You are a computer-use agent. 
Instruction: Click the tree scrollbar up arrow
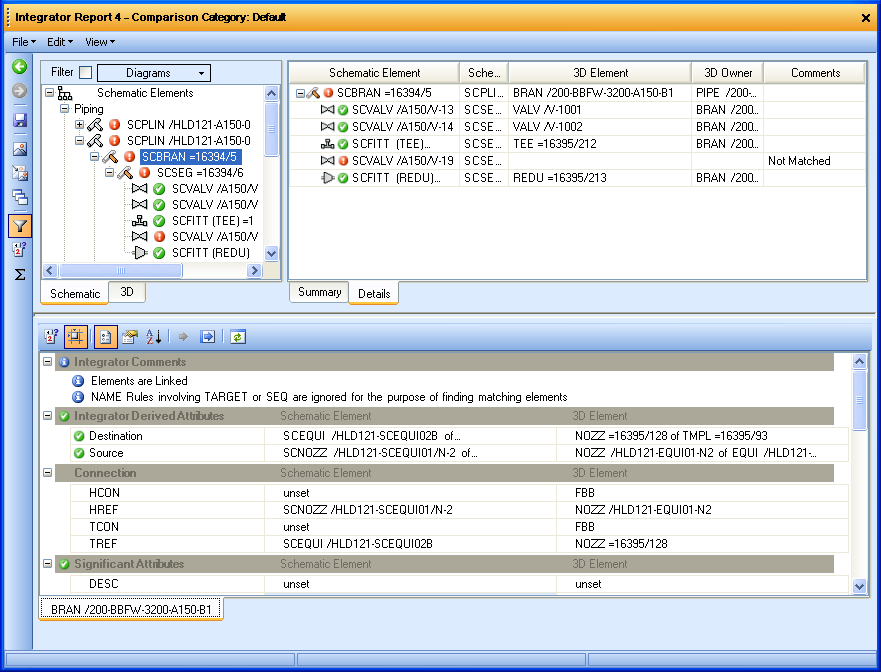tap(271, 93)
